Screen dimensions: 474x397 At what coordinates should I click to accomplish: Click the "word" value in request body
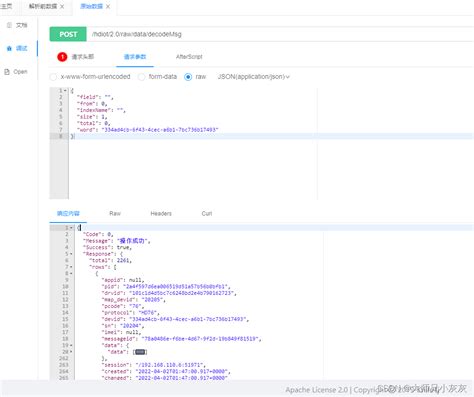click(160, 130)
